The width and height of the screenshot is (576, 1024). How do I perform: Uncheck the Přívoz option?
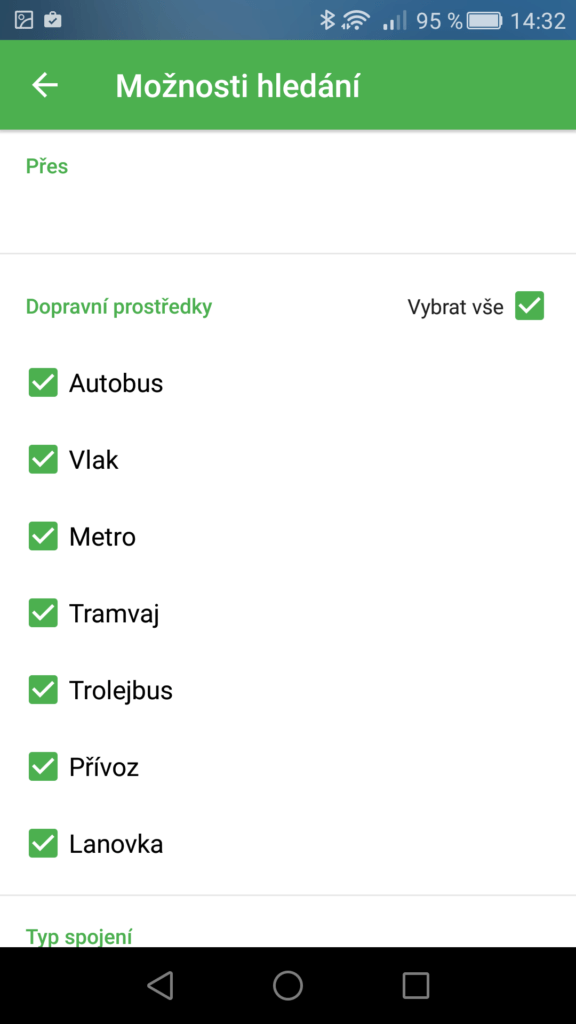[x=43, y=767]
